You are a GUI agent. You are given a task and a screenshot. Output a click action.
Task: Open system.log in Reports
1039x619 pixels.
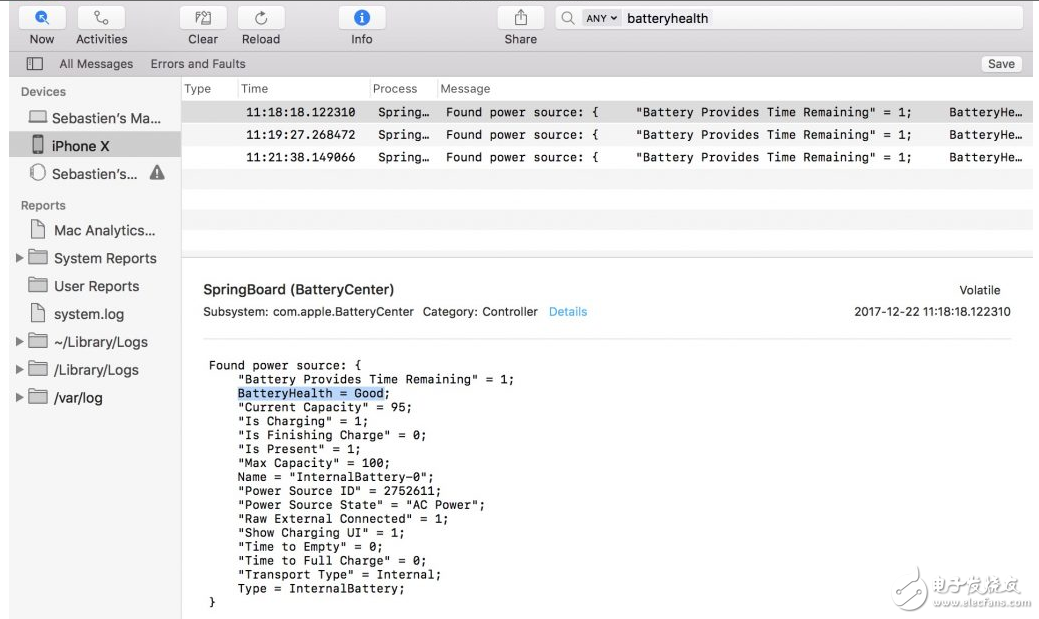coord(89,314)
